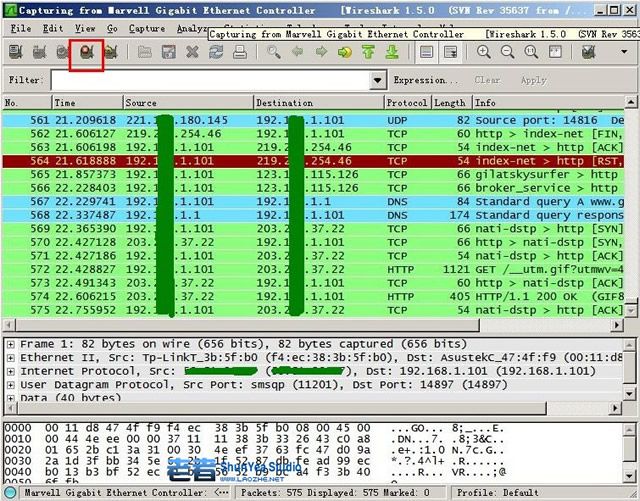Sort by the Time column header

(87, 102)
